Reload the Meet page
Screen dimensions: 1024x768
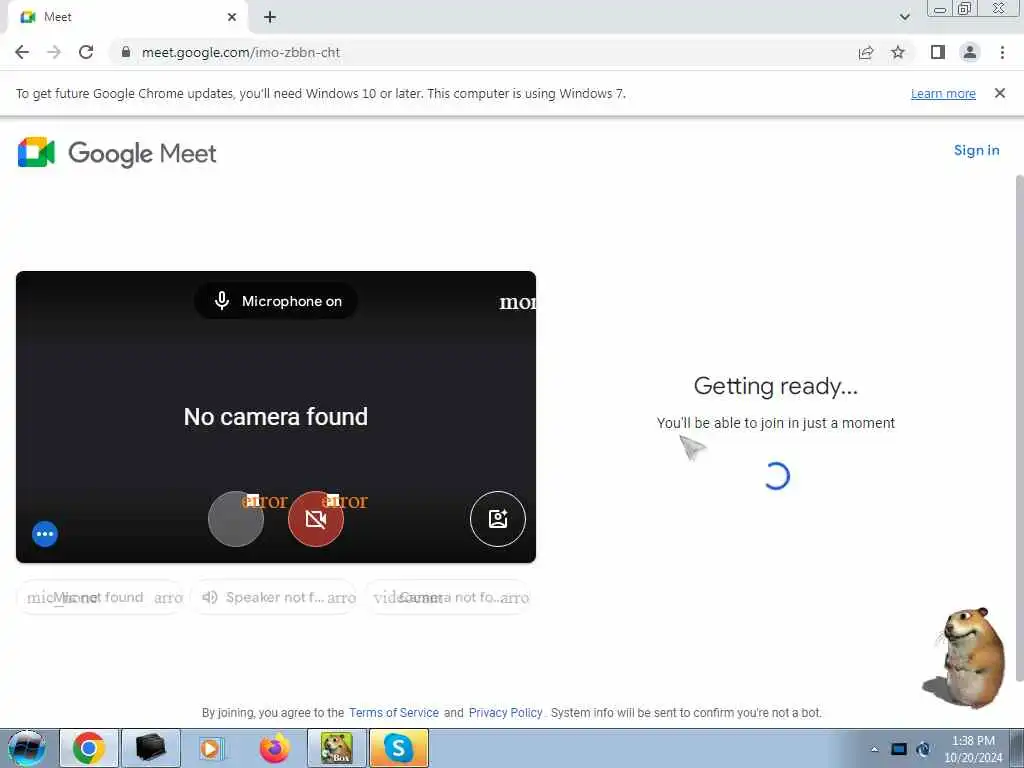(x=86, y=52)
